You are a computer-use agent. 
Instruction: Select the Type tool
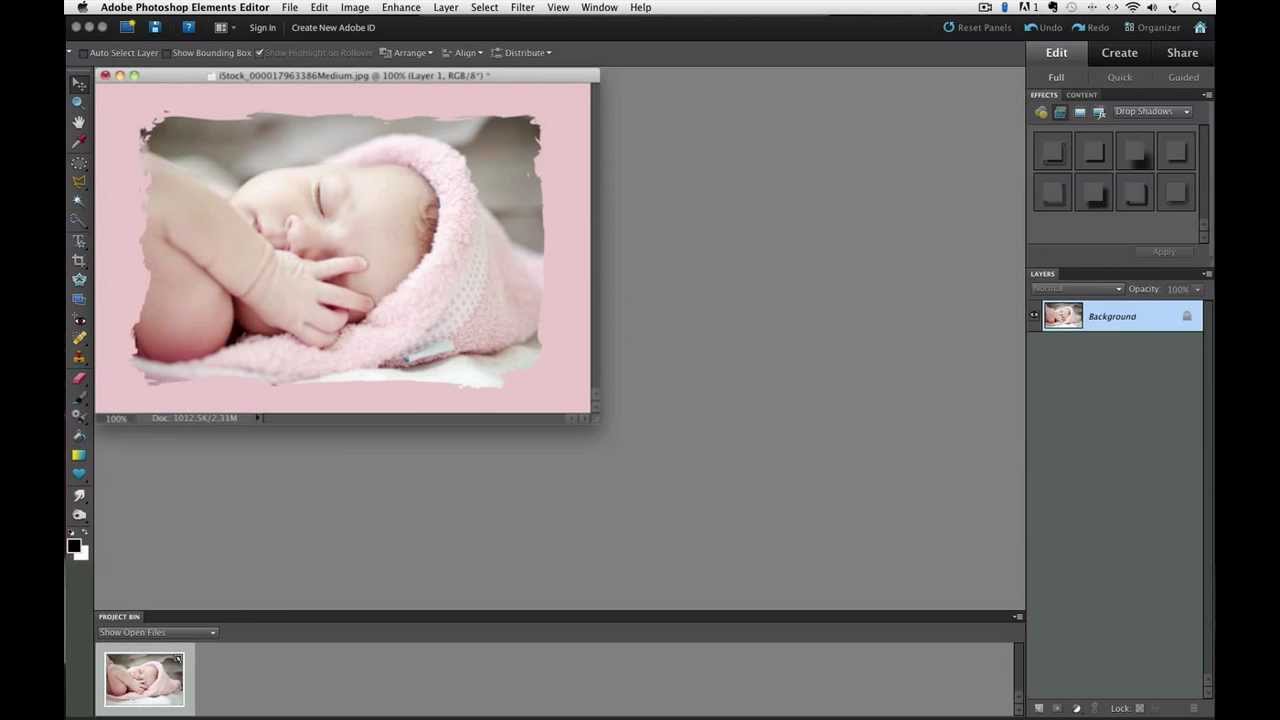click(x=79, y=241)
